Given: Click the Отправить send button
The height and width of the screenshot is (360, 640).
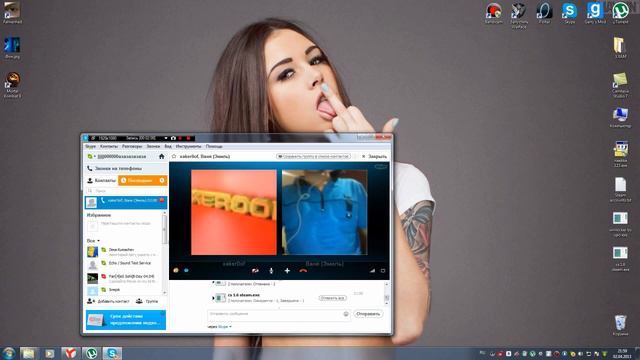Looking at the screenshot, I should pyautogui.click(x=368, y=314).
